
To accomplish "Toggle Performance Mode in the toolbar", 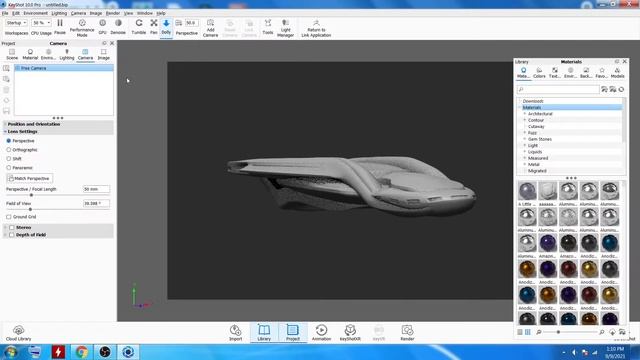I will [82, 27].
